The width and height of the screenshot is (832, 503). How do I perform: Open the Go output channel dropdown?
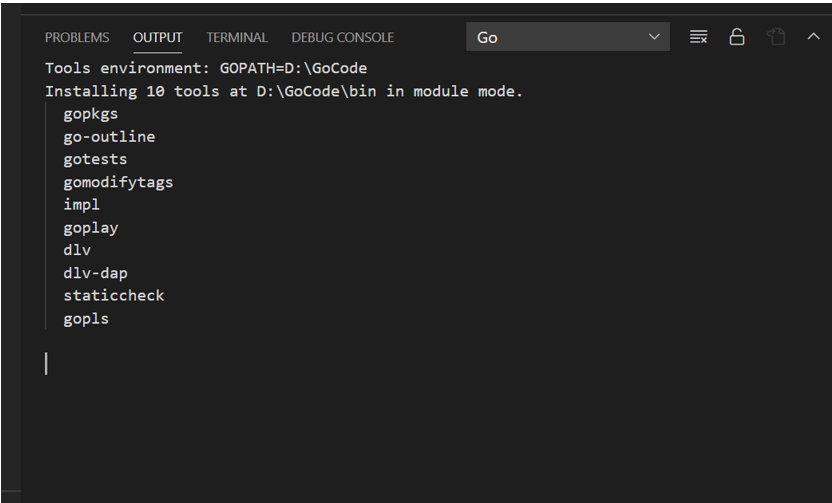coord(568,38)
